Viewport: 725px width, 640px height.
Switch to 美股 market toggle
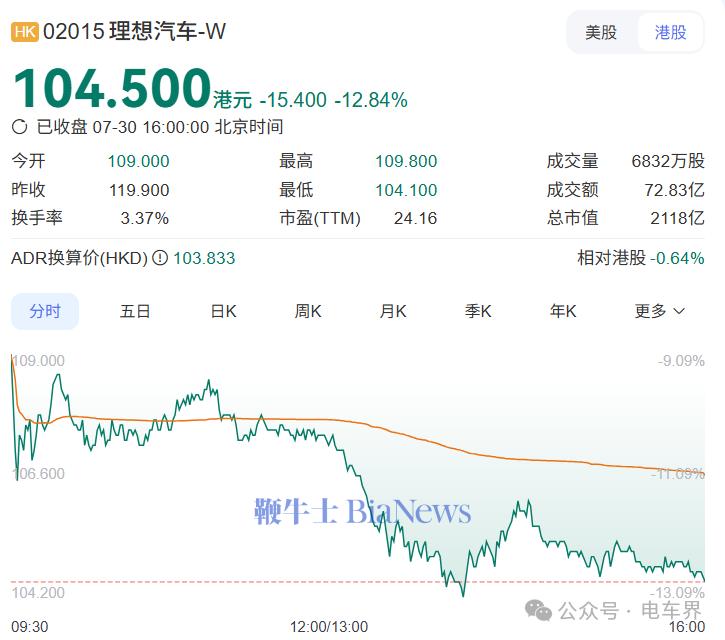[601, 32]
